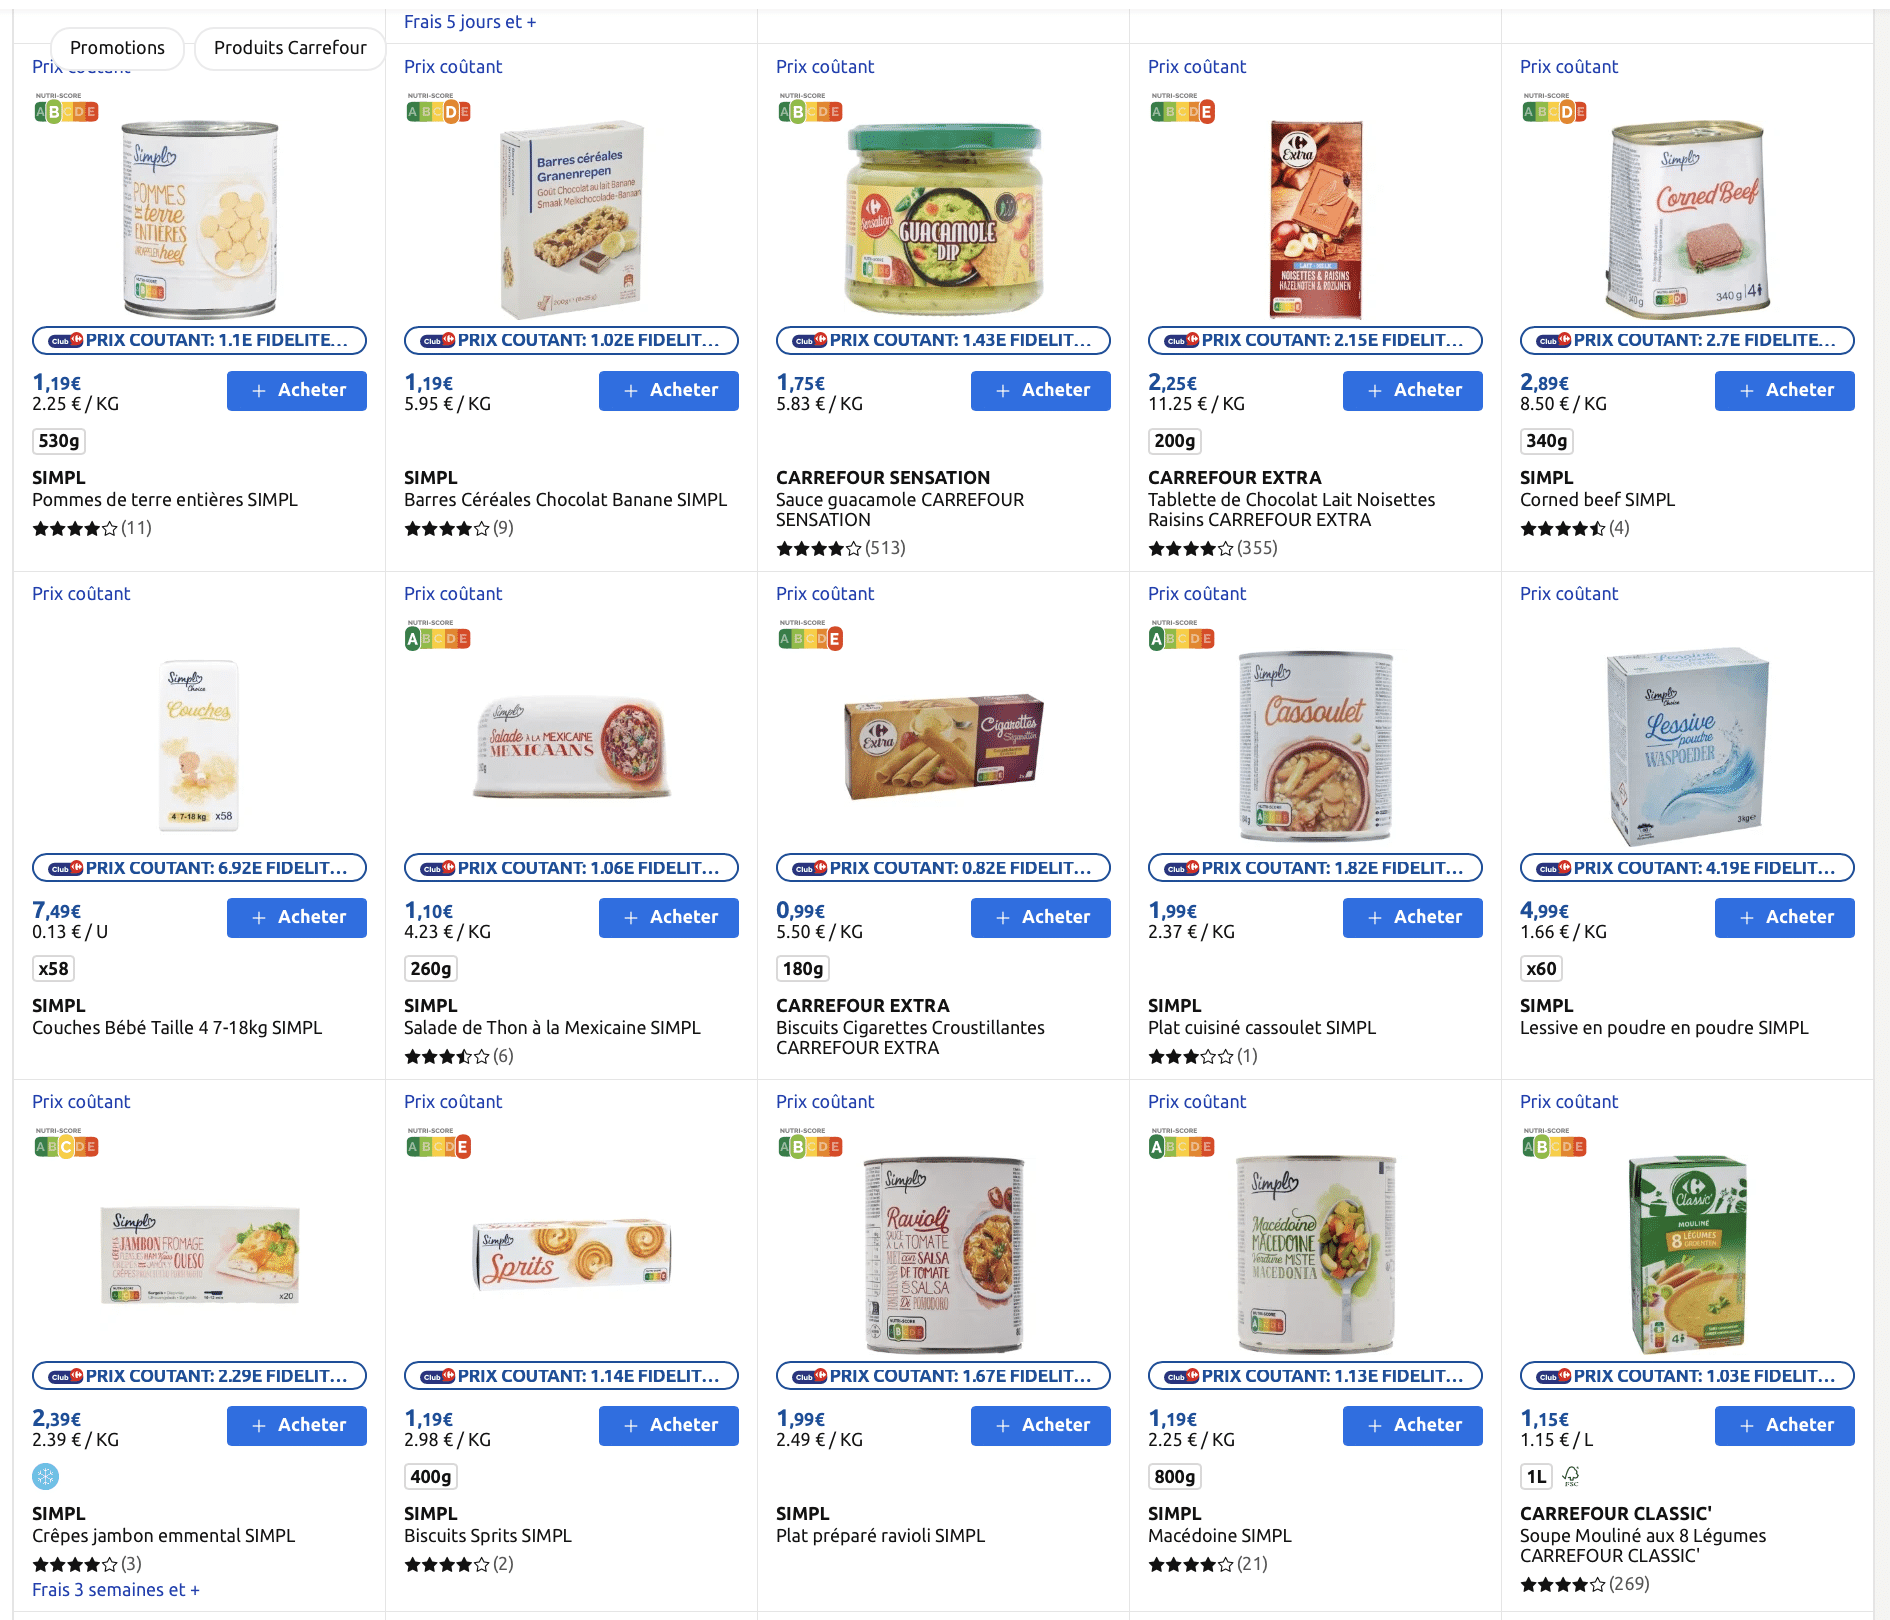This screenshot has width=1890, height=1620.
Task: Click the frozen snowflake icon under Crêpes jambon
Action: pyautogui.click(x=46, y=1476)
